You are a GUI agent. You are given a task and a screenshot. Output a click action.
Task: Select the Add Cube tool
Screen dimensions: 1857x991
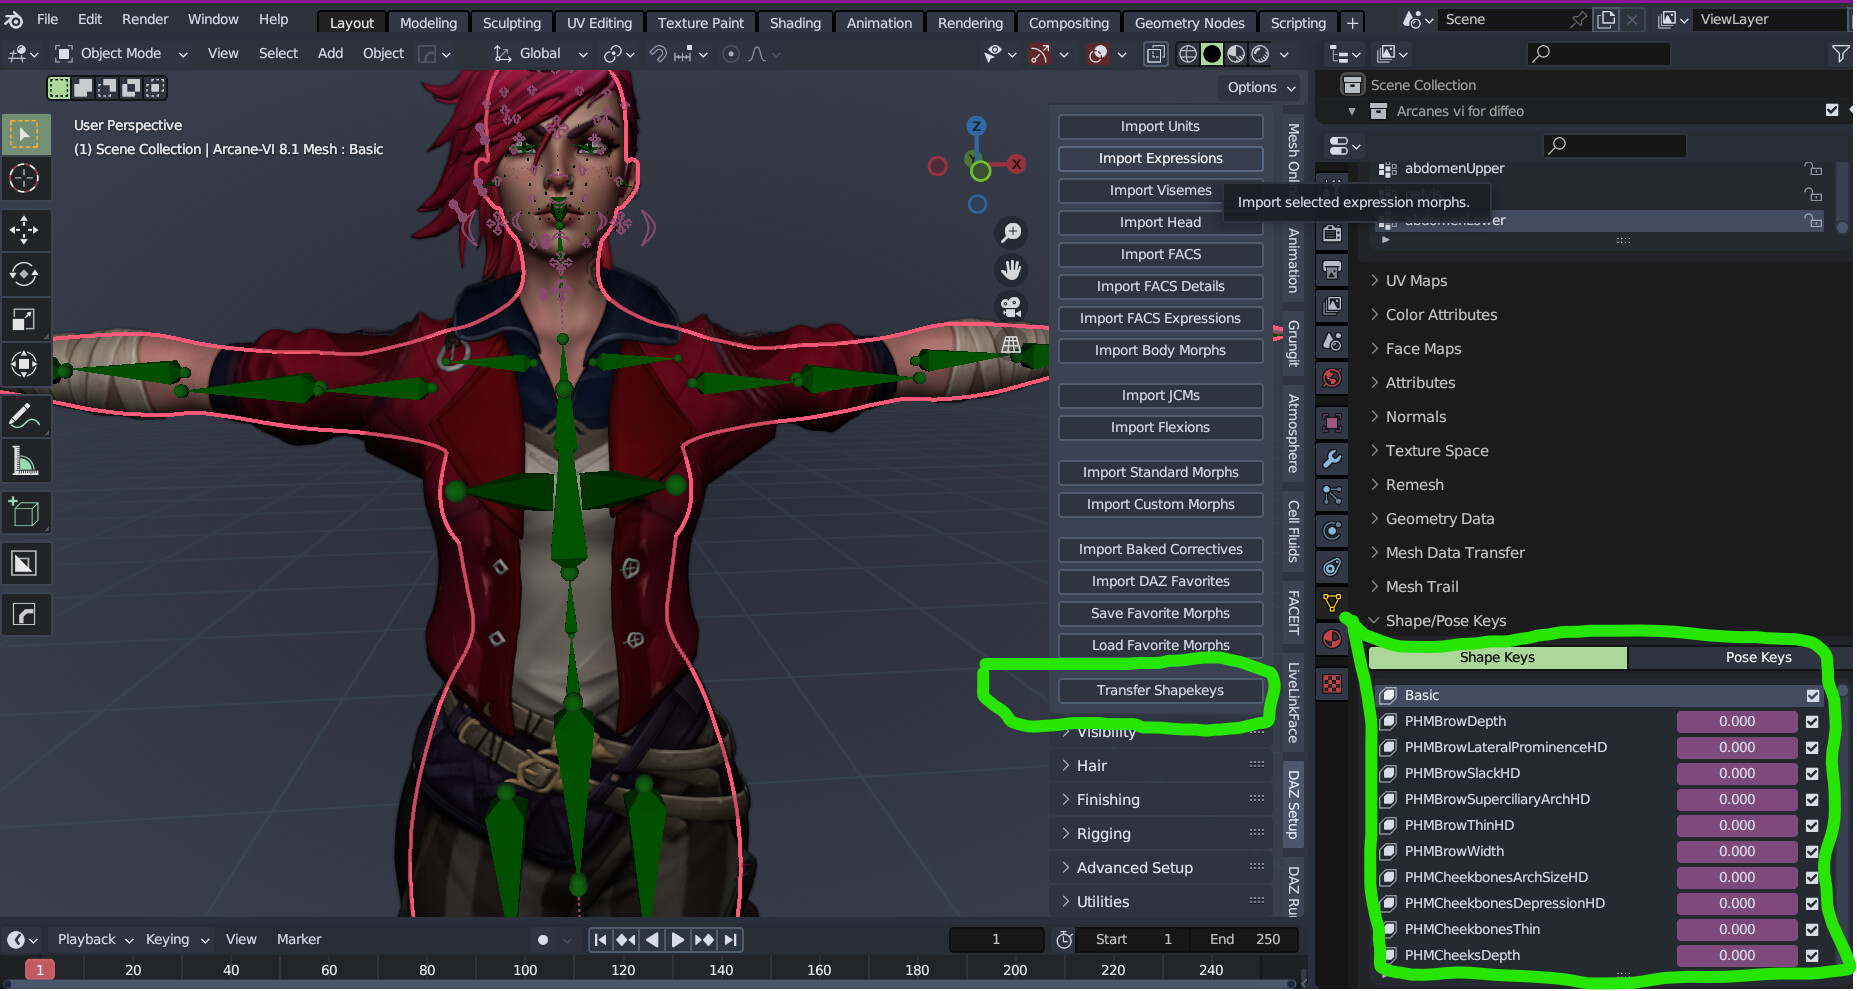24,513
